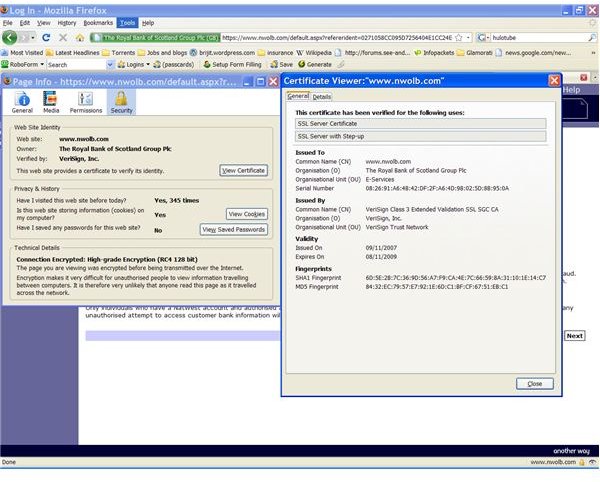600x482 pixels.
Task: Click the Forward arrow navigation button
Action: point(24,37)
